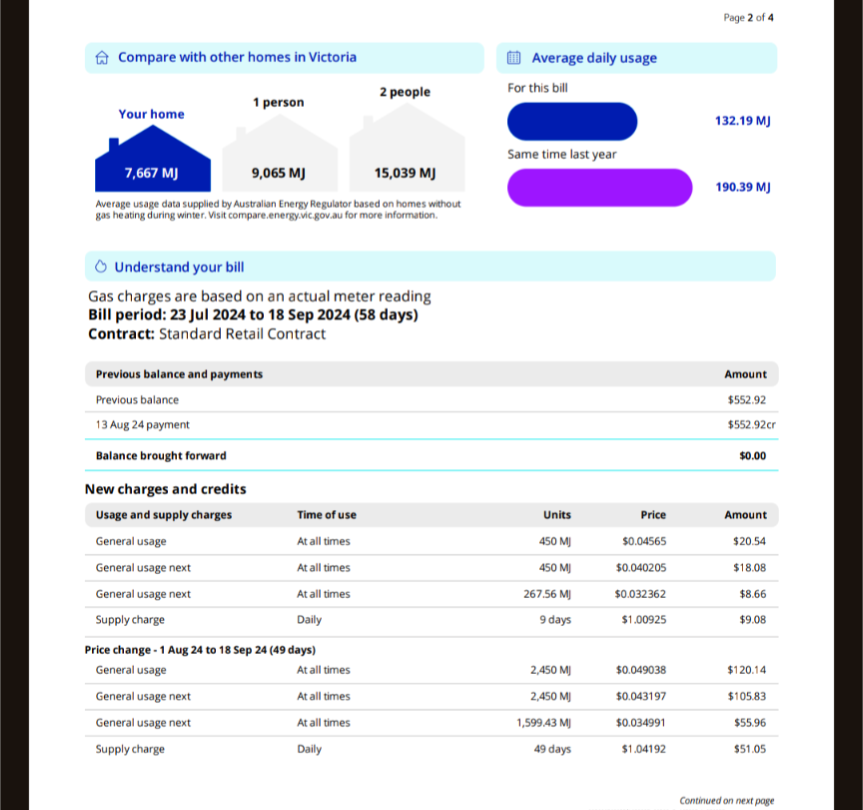The image size is (863, 810).
Task: Select the Price change - 1 Aug 24 heading
Action: 200,650
